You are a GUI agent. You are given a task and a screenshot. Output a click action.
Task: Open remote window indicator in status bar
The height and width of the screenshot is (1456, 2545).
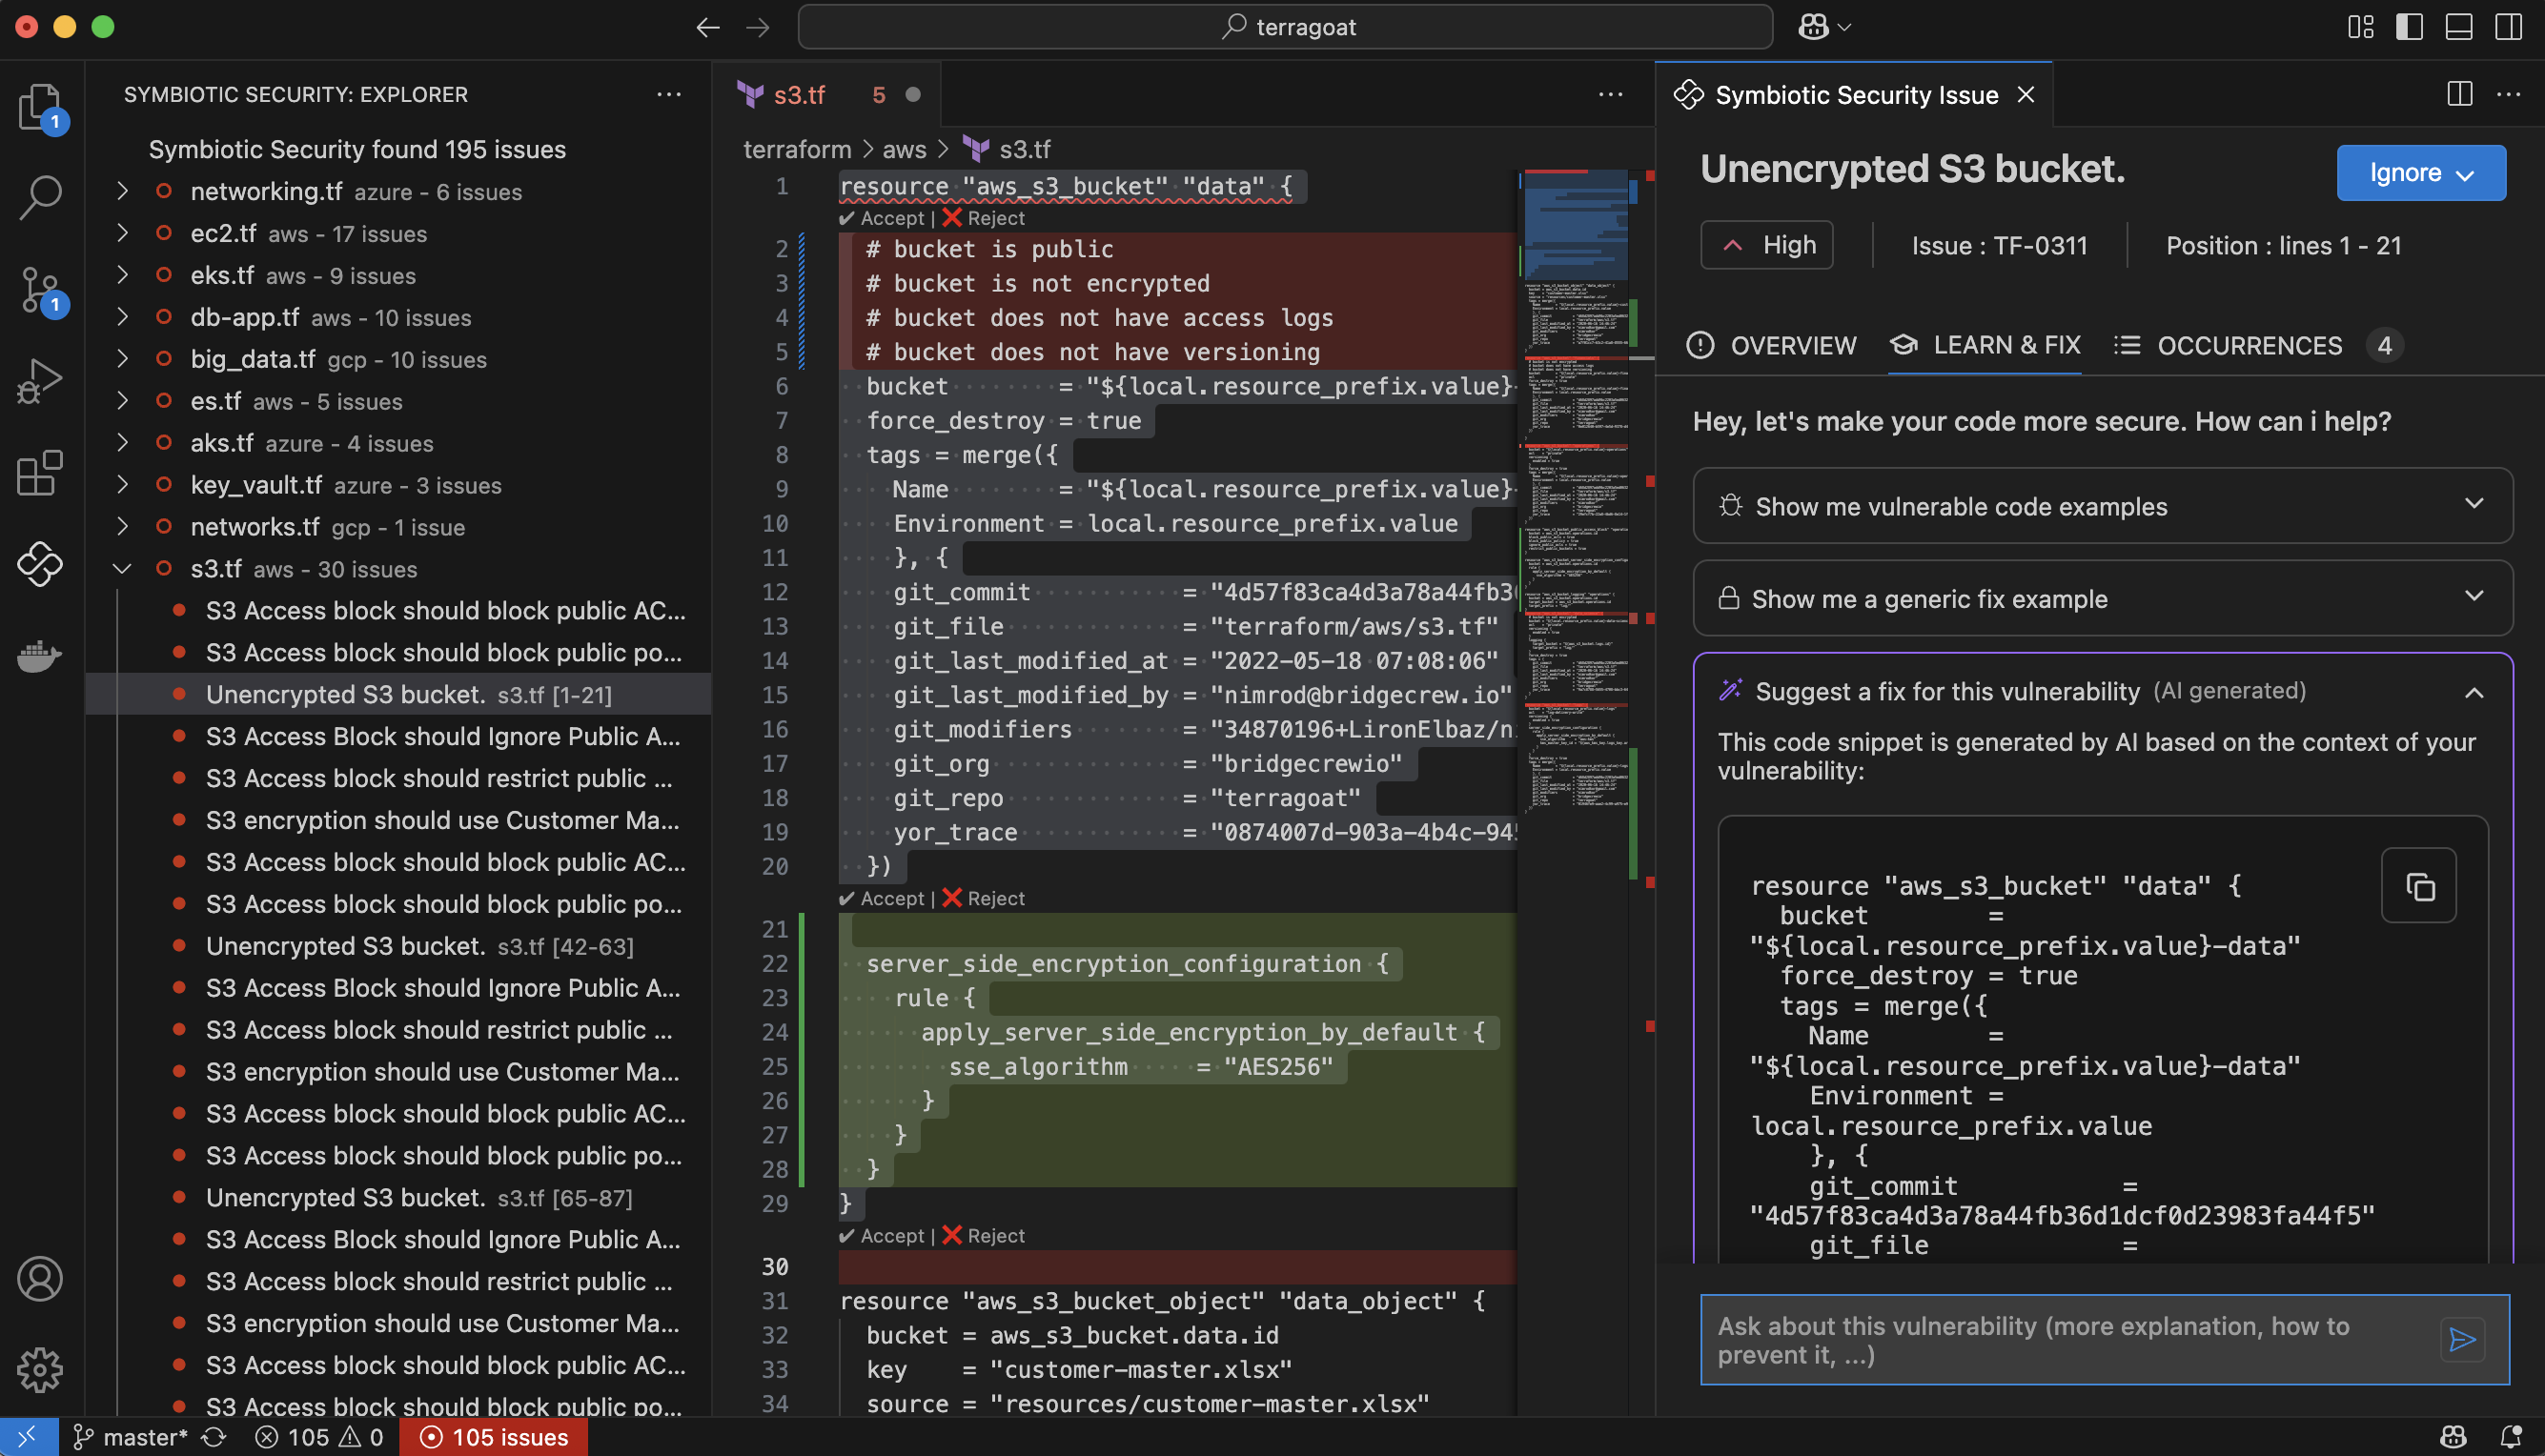[x=28, y=1437]
